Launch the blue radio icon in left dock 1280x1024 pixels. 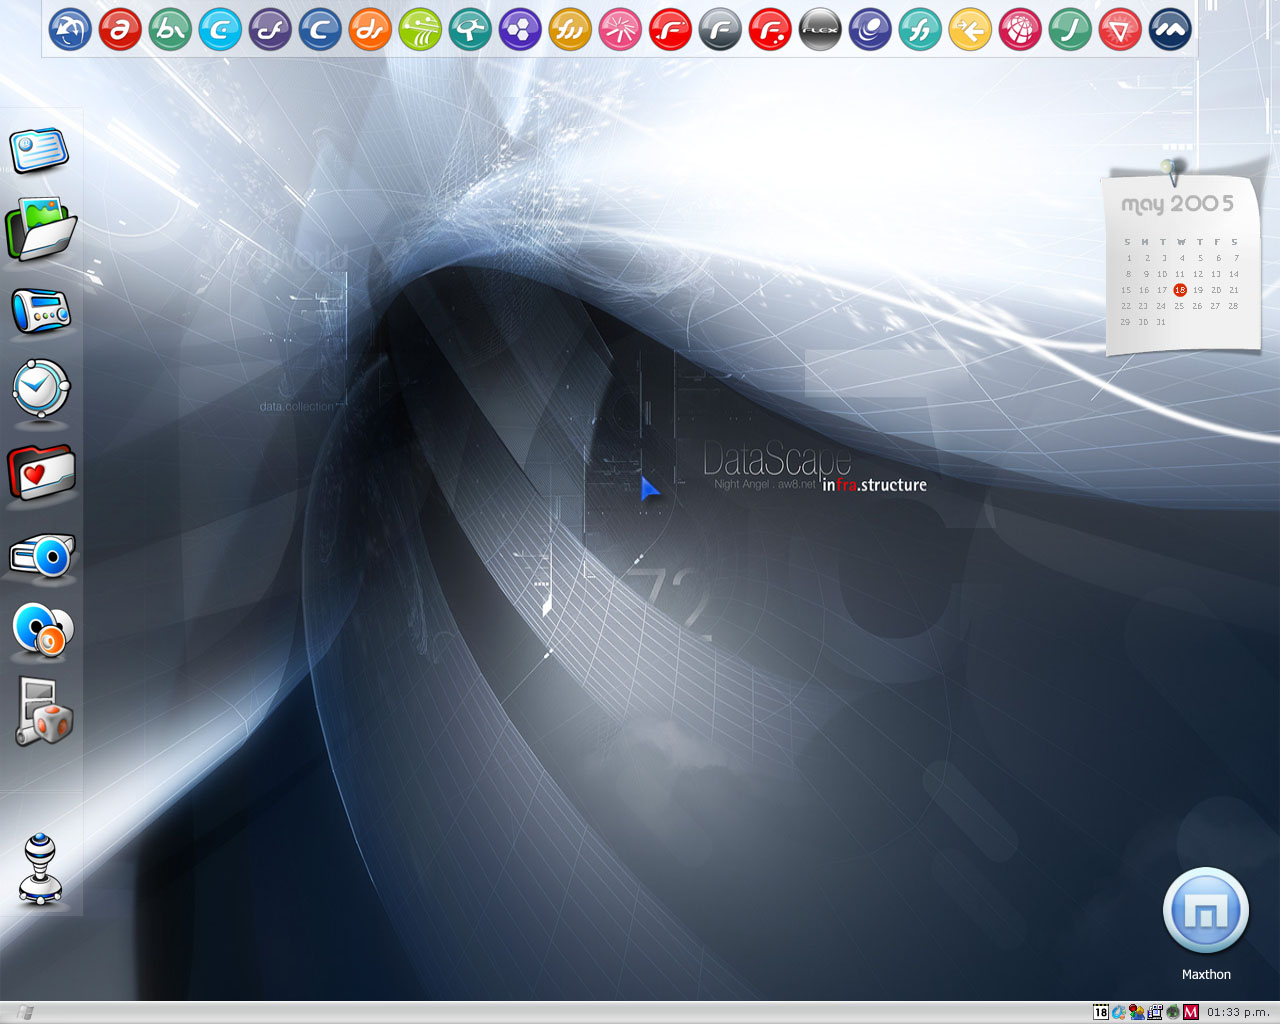[x=41, y=310]
